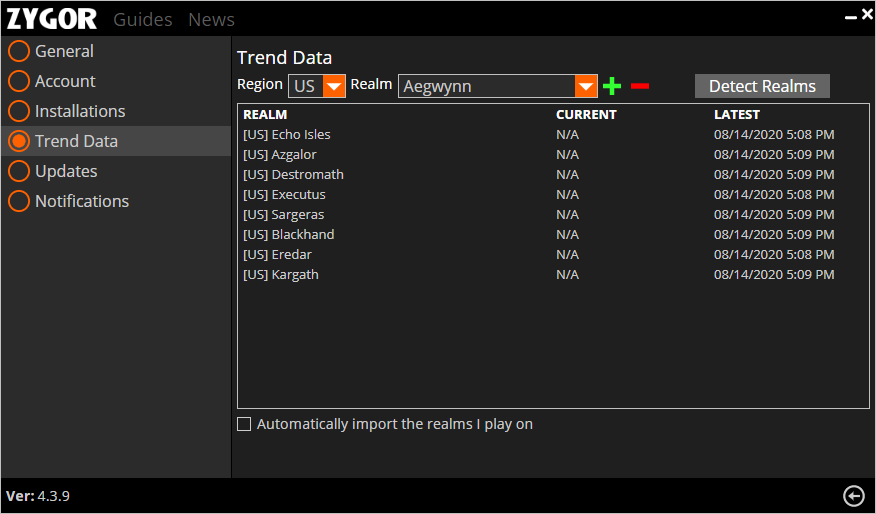Image resolution: width=876 pixels, height=514 pixels.
Task: Select the [US] Azgalor row
Action: point(553,155)
